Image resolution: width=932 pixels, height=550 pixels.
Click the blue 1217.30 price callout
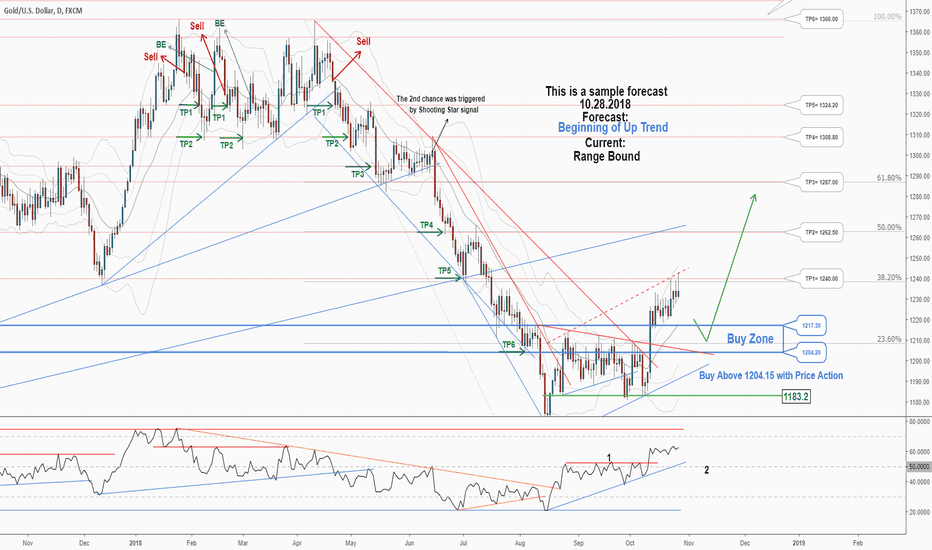click(x=811, y=326)
